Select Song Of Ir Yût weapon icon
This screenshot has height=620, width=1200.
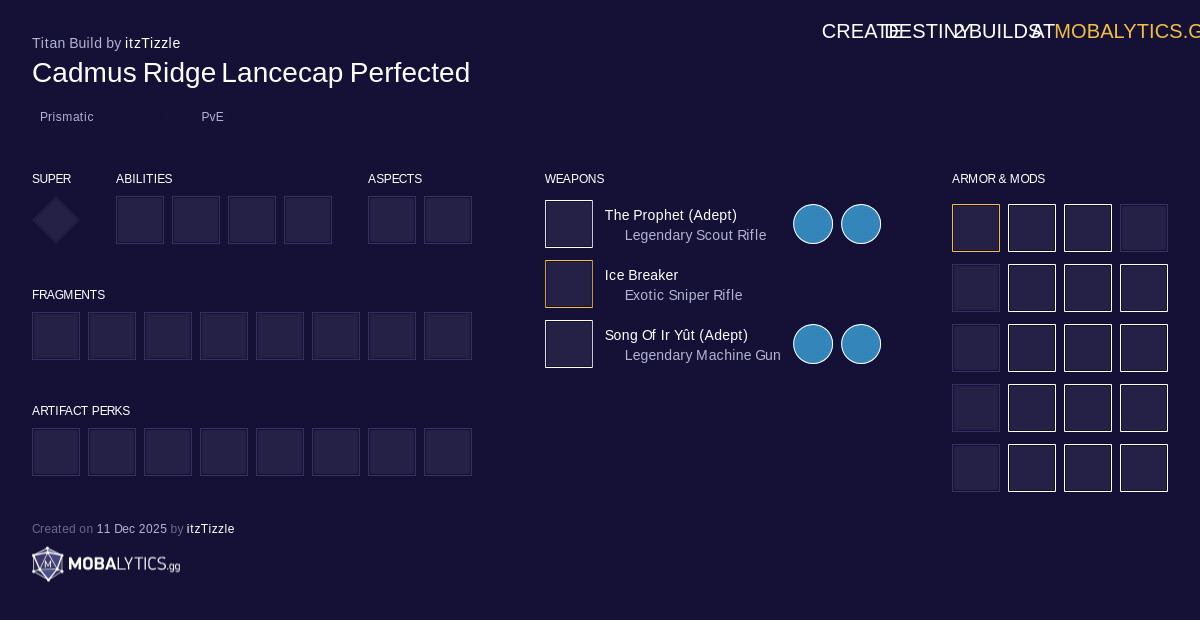pyautogui.click(x=569, y=344)
